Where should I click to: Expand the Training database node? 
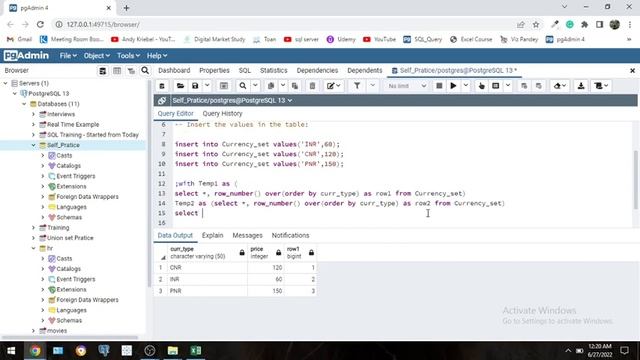click(x=33, y=228)
